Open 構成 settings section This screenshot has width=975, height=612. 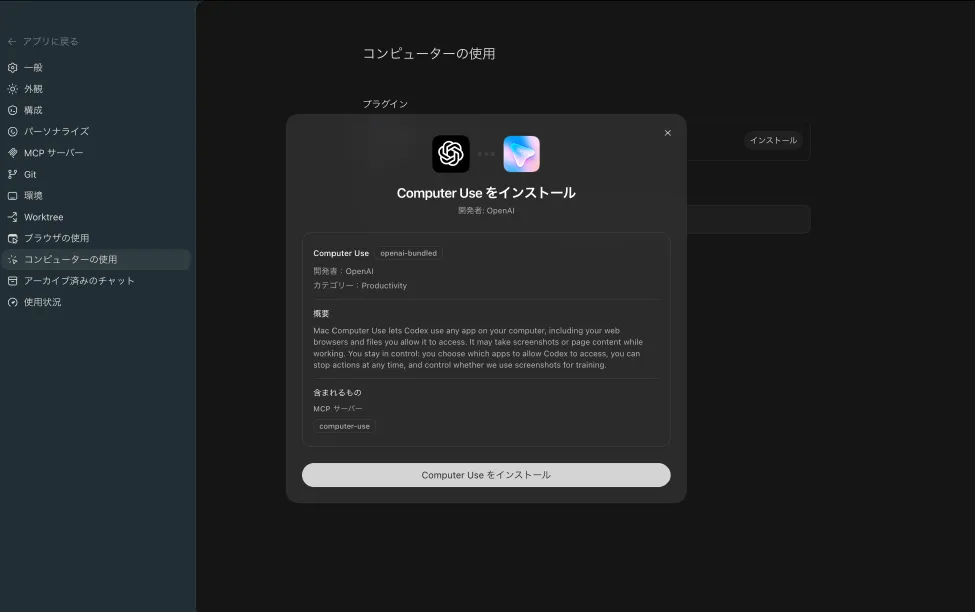pos(96,110)
